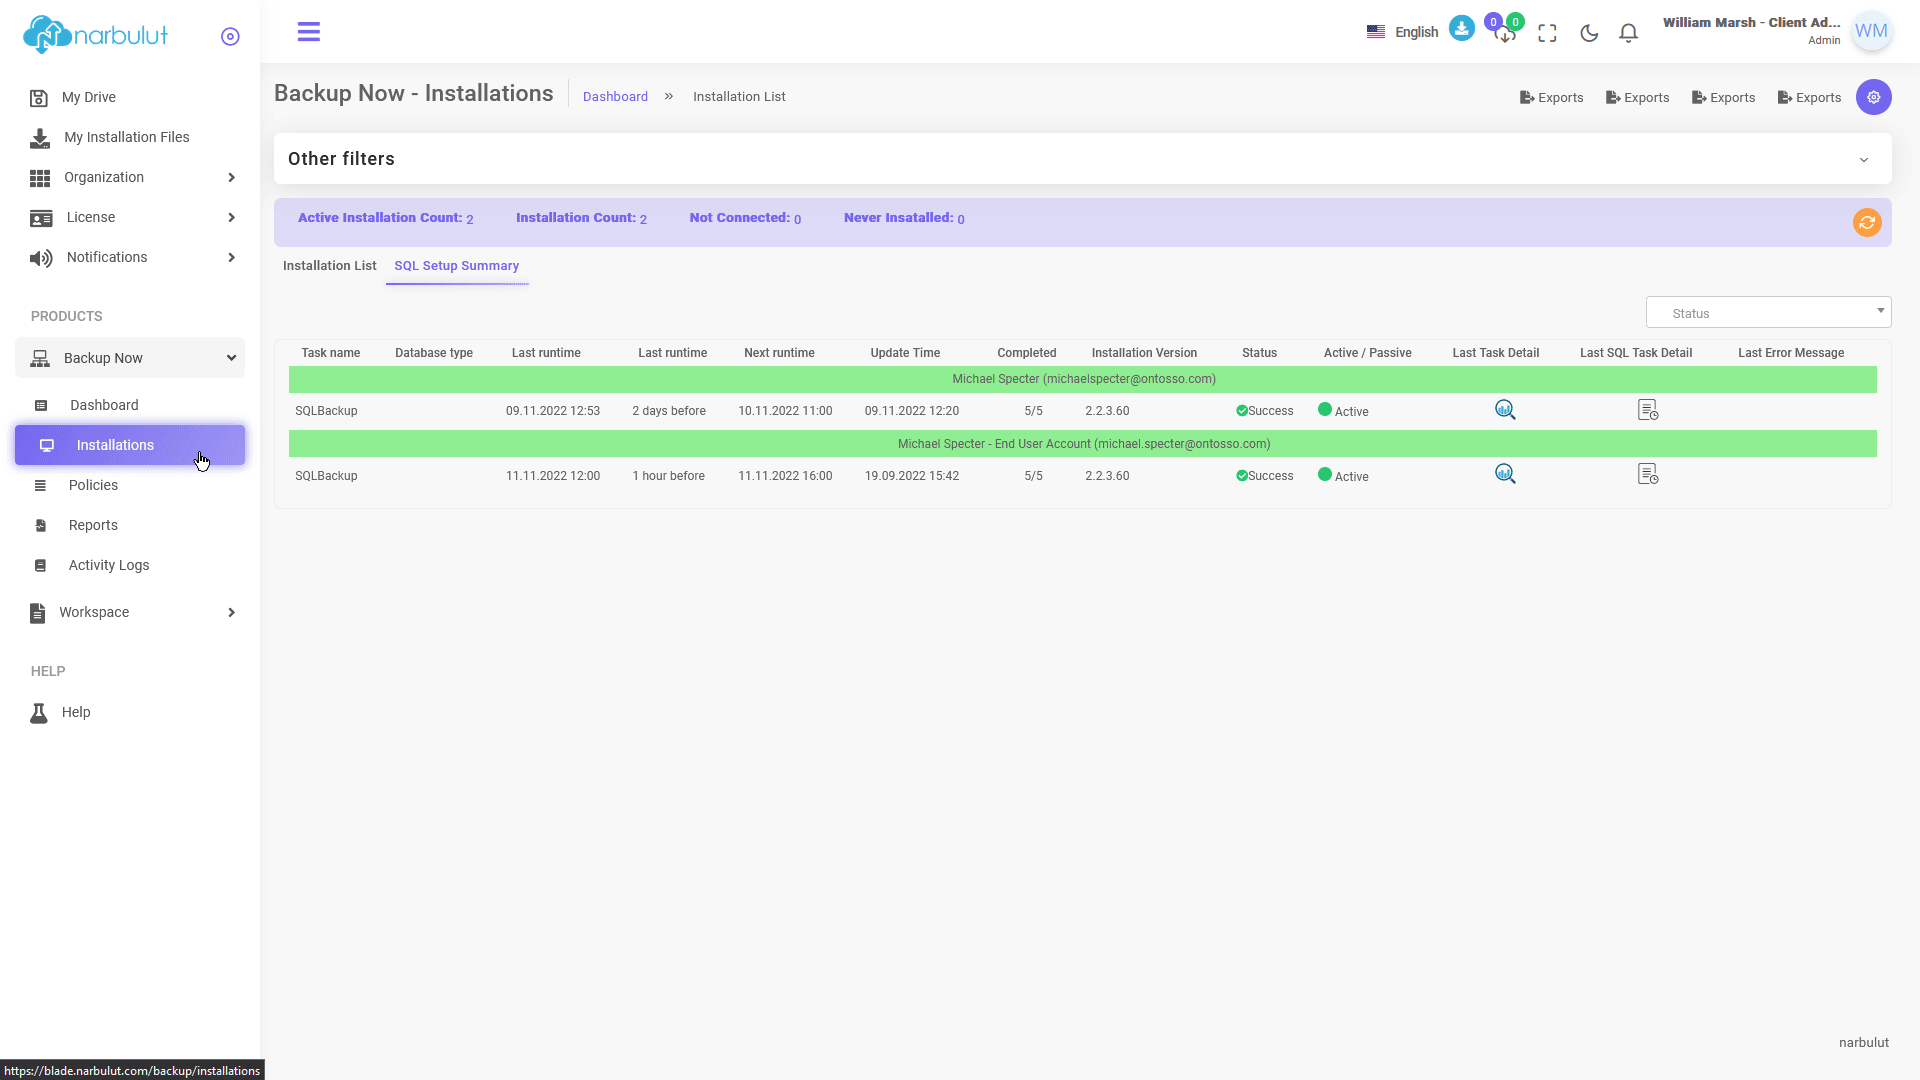Open the notifications bell icon
Screen dimensions: 1920x1080
click(x=1629, y=33)
